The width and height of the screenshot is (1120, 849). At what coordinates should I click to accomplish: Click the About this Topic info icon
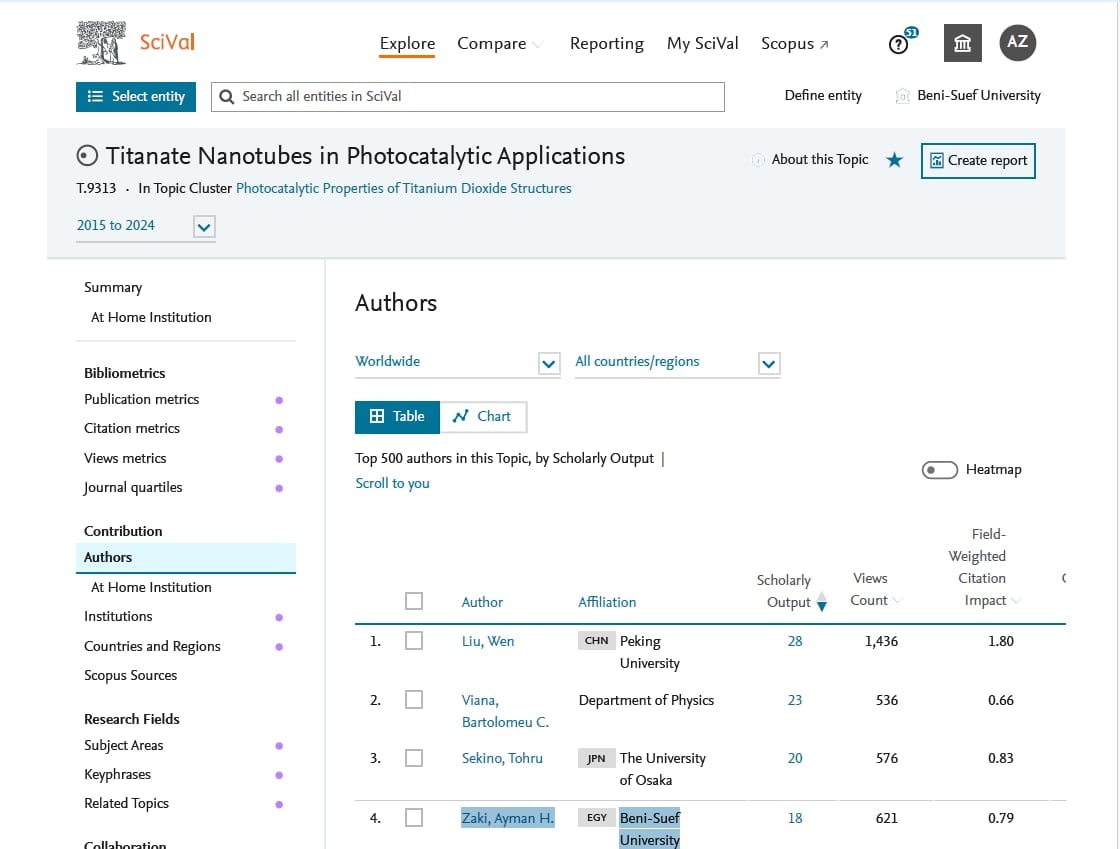(x=758, y=160)
